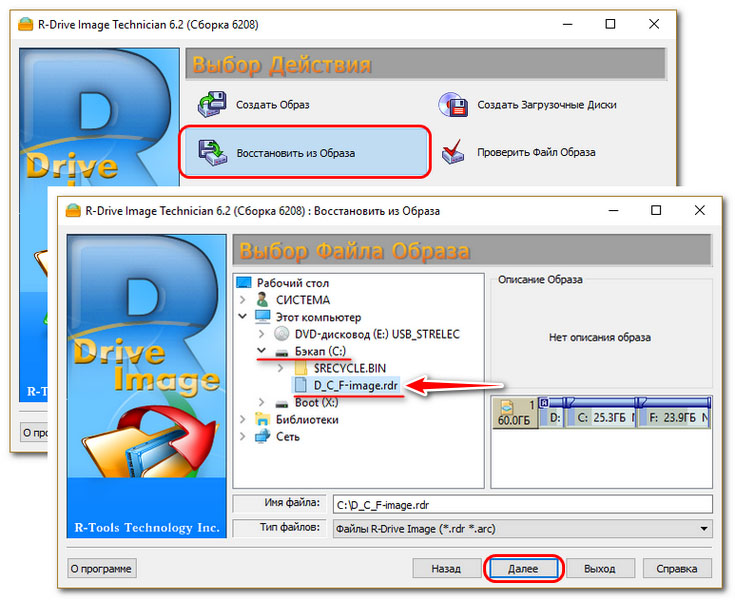735x600 pixels.
Task: Open the Тип файлов dropdown
Action: (704, 529)
